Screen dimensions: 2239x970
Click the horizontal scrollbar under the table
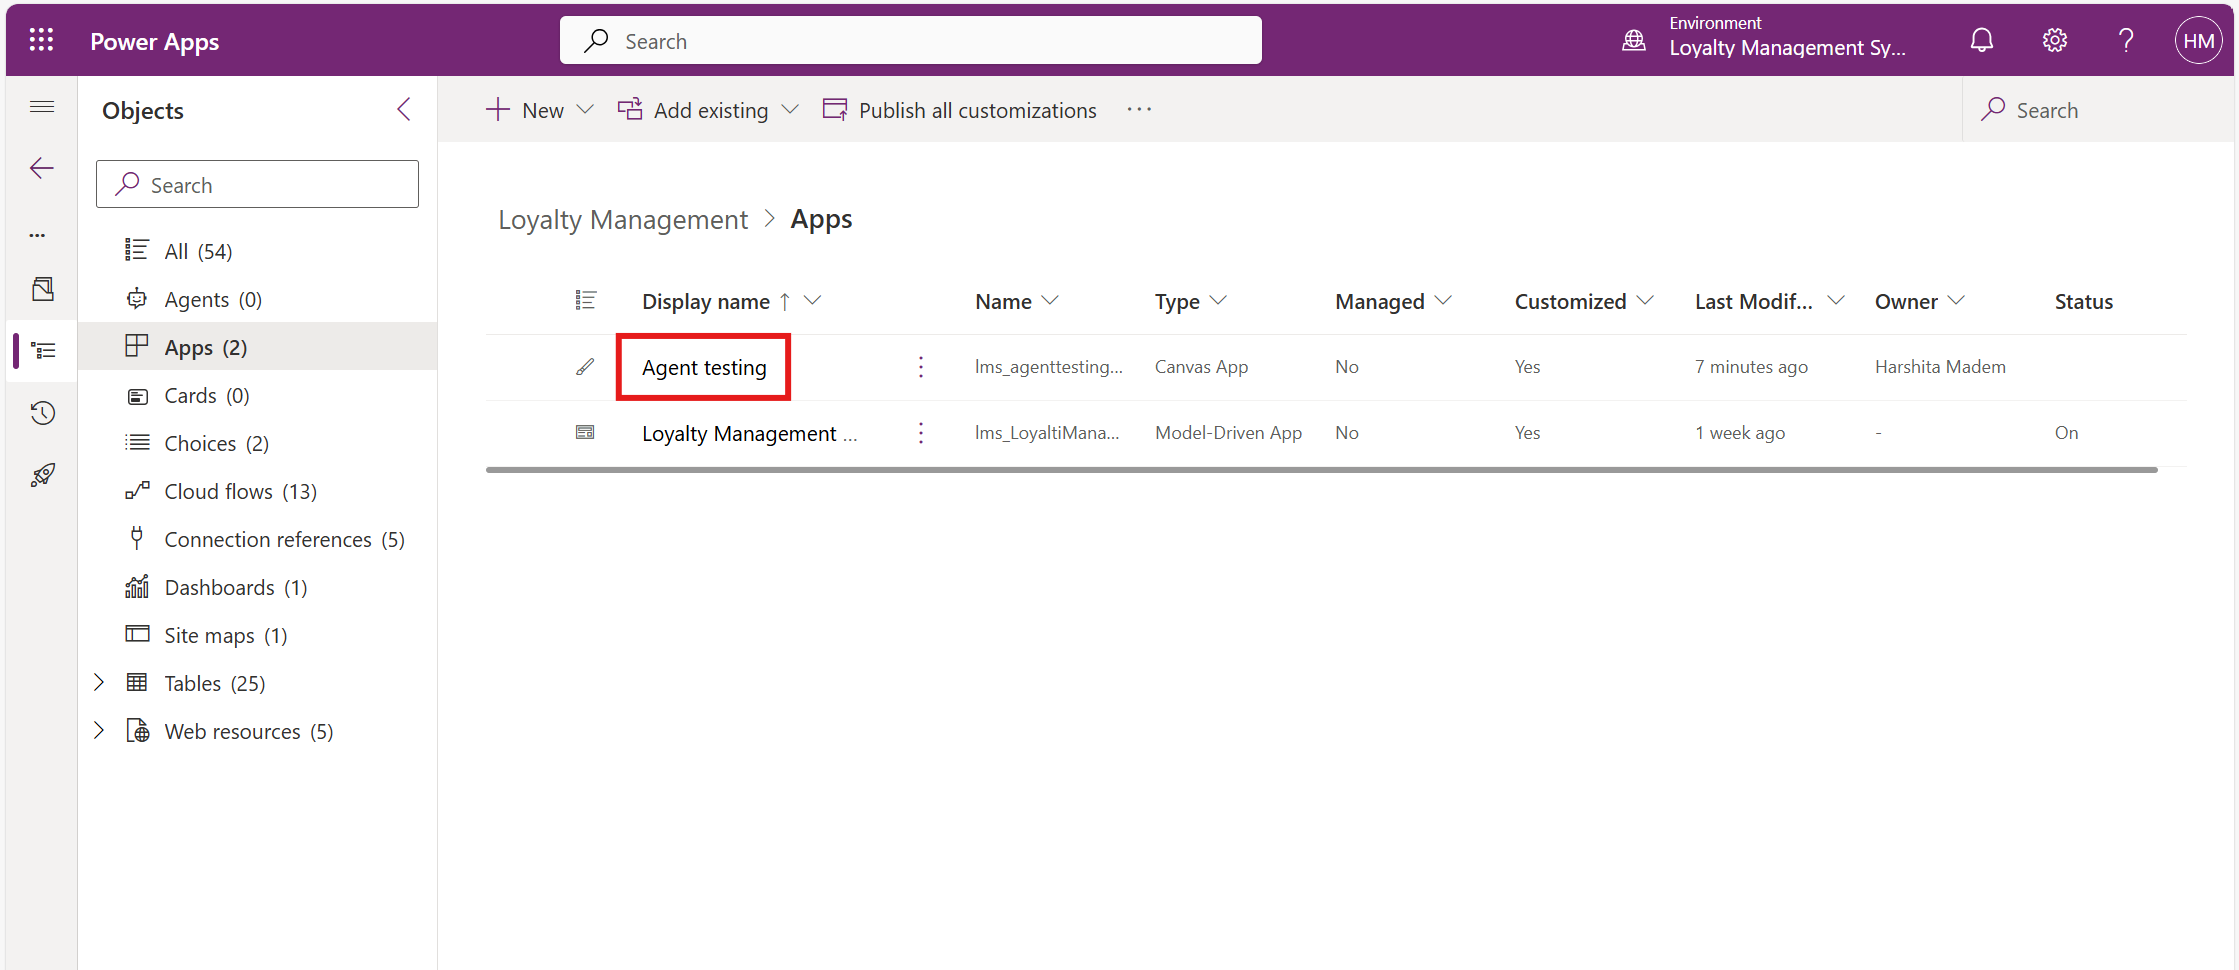click(x=1320, y=469)
